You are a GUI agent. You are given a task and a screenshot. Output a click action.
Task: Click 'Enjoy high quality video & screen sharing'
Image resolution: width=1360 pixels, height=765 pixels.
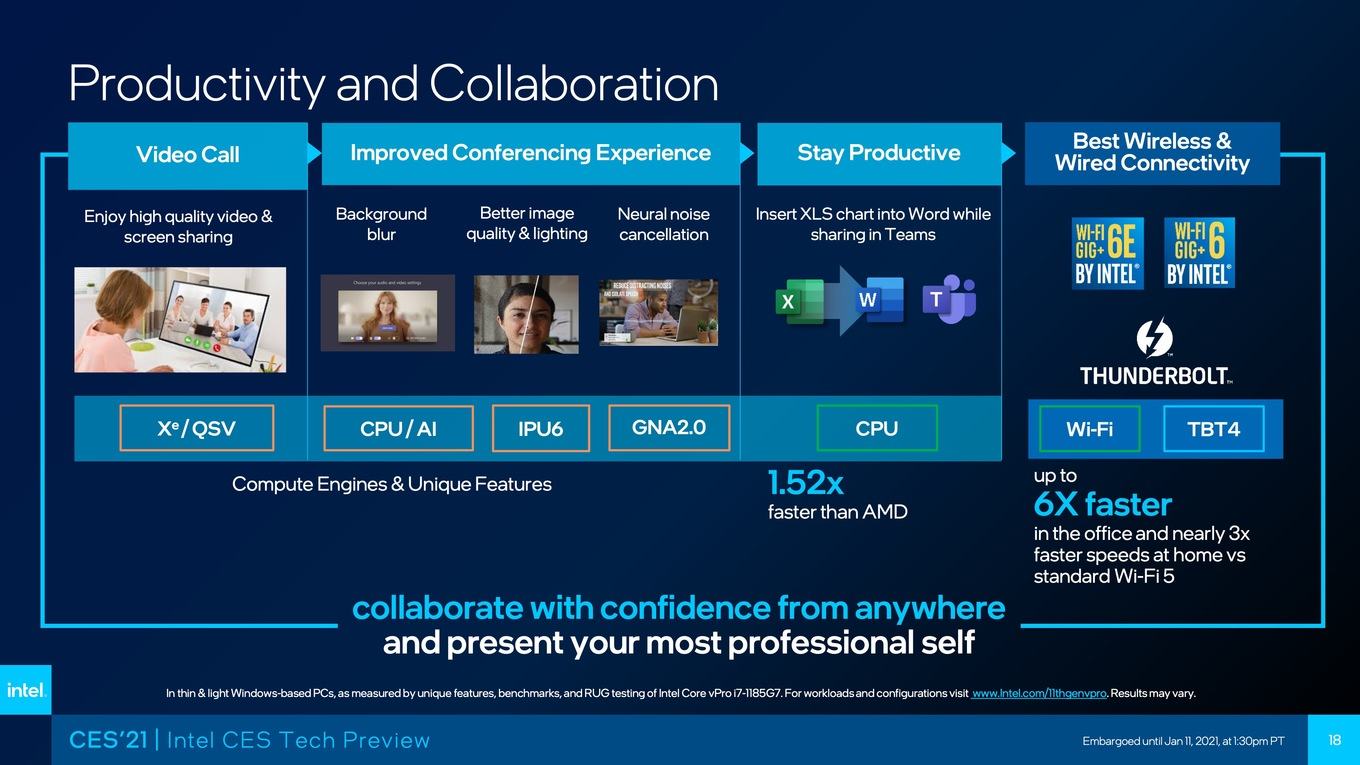pyautogui.click(x=178, y=226)
